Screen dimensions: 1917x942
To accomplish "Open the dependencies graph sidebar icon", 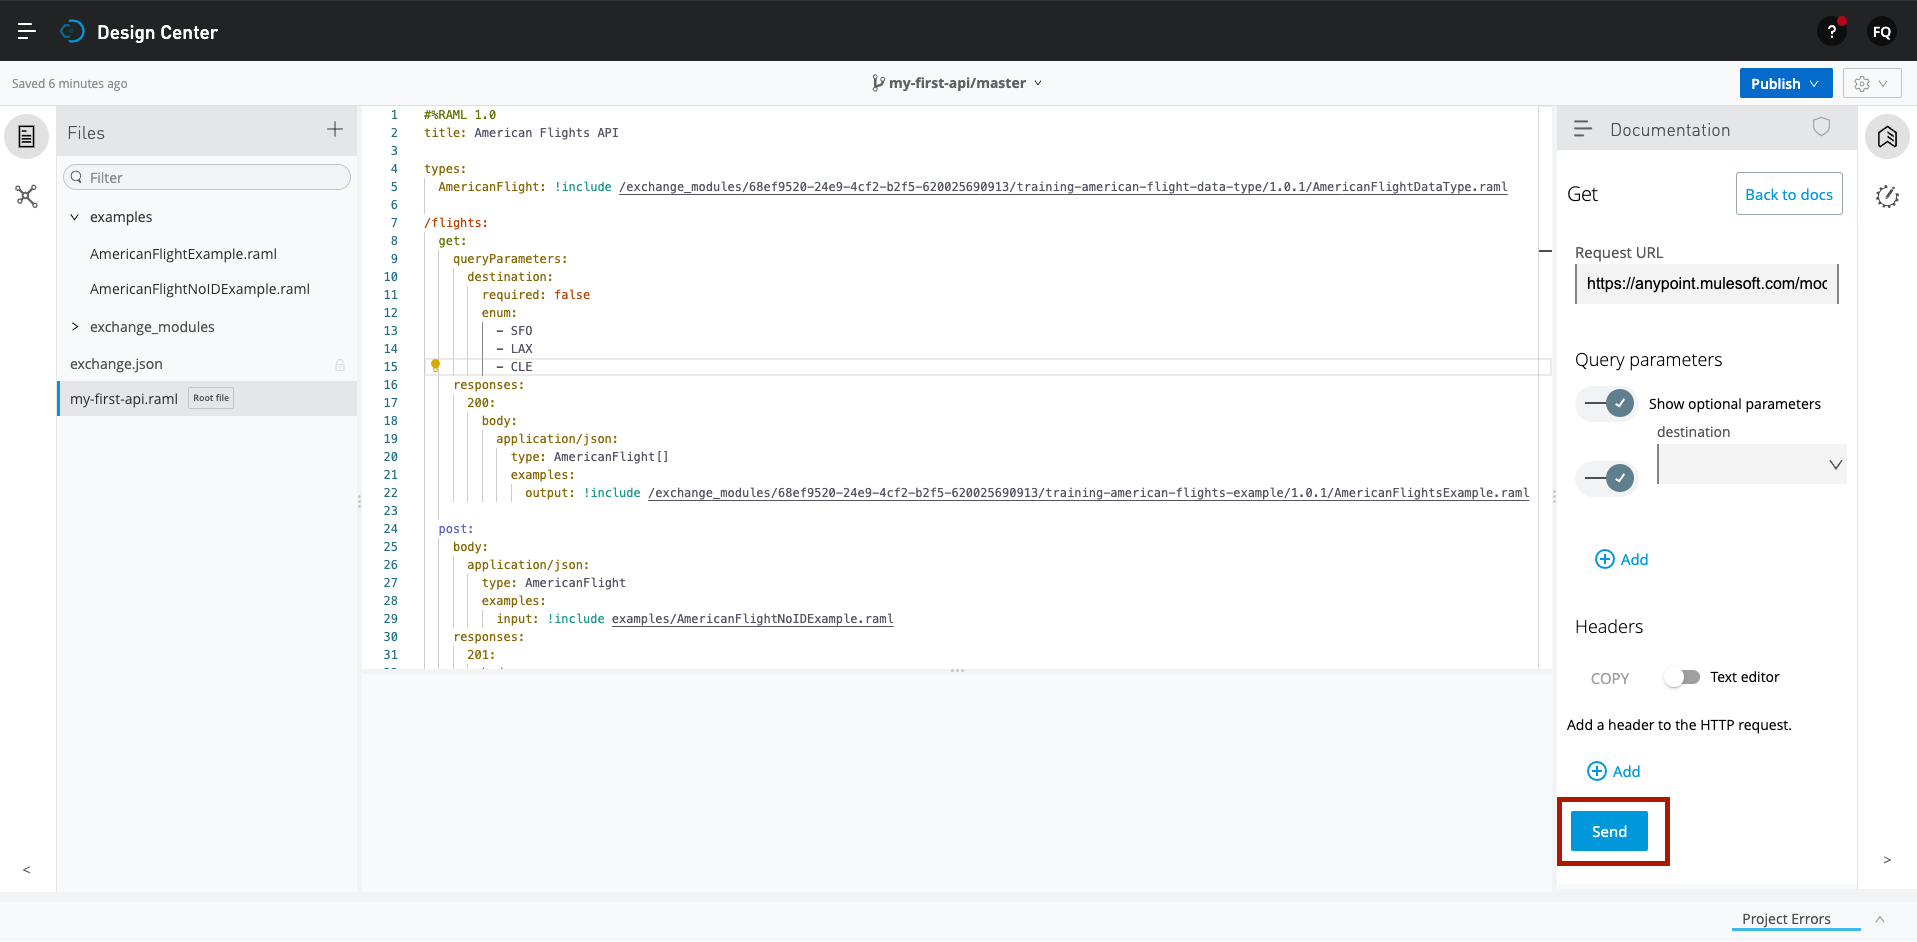I will click(x=27, y=196).
